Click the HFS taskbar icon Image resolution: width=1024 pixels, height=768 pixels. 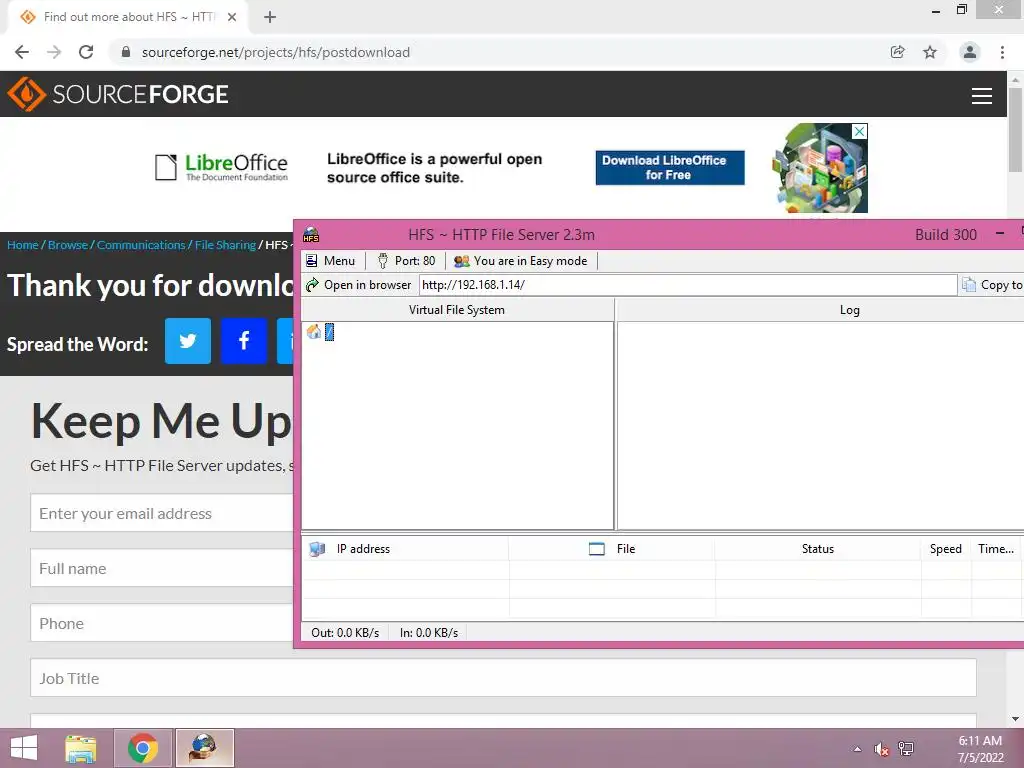point(204,748)
